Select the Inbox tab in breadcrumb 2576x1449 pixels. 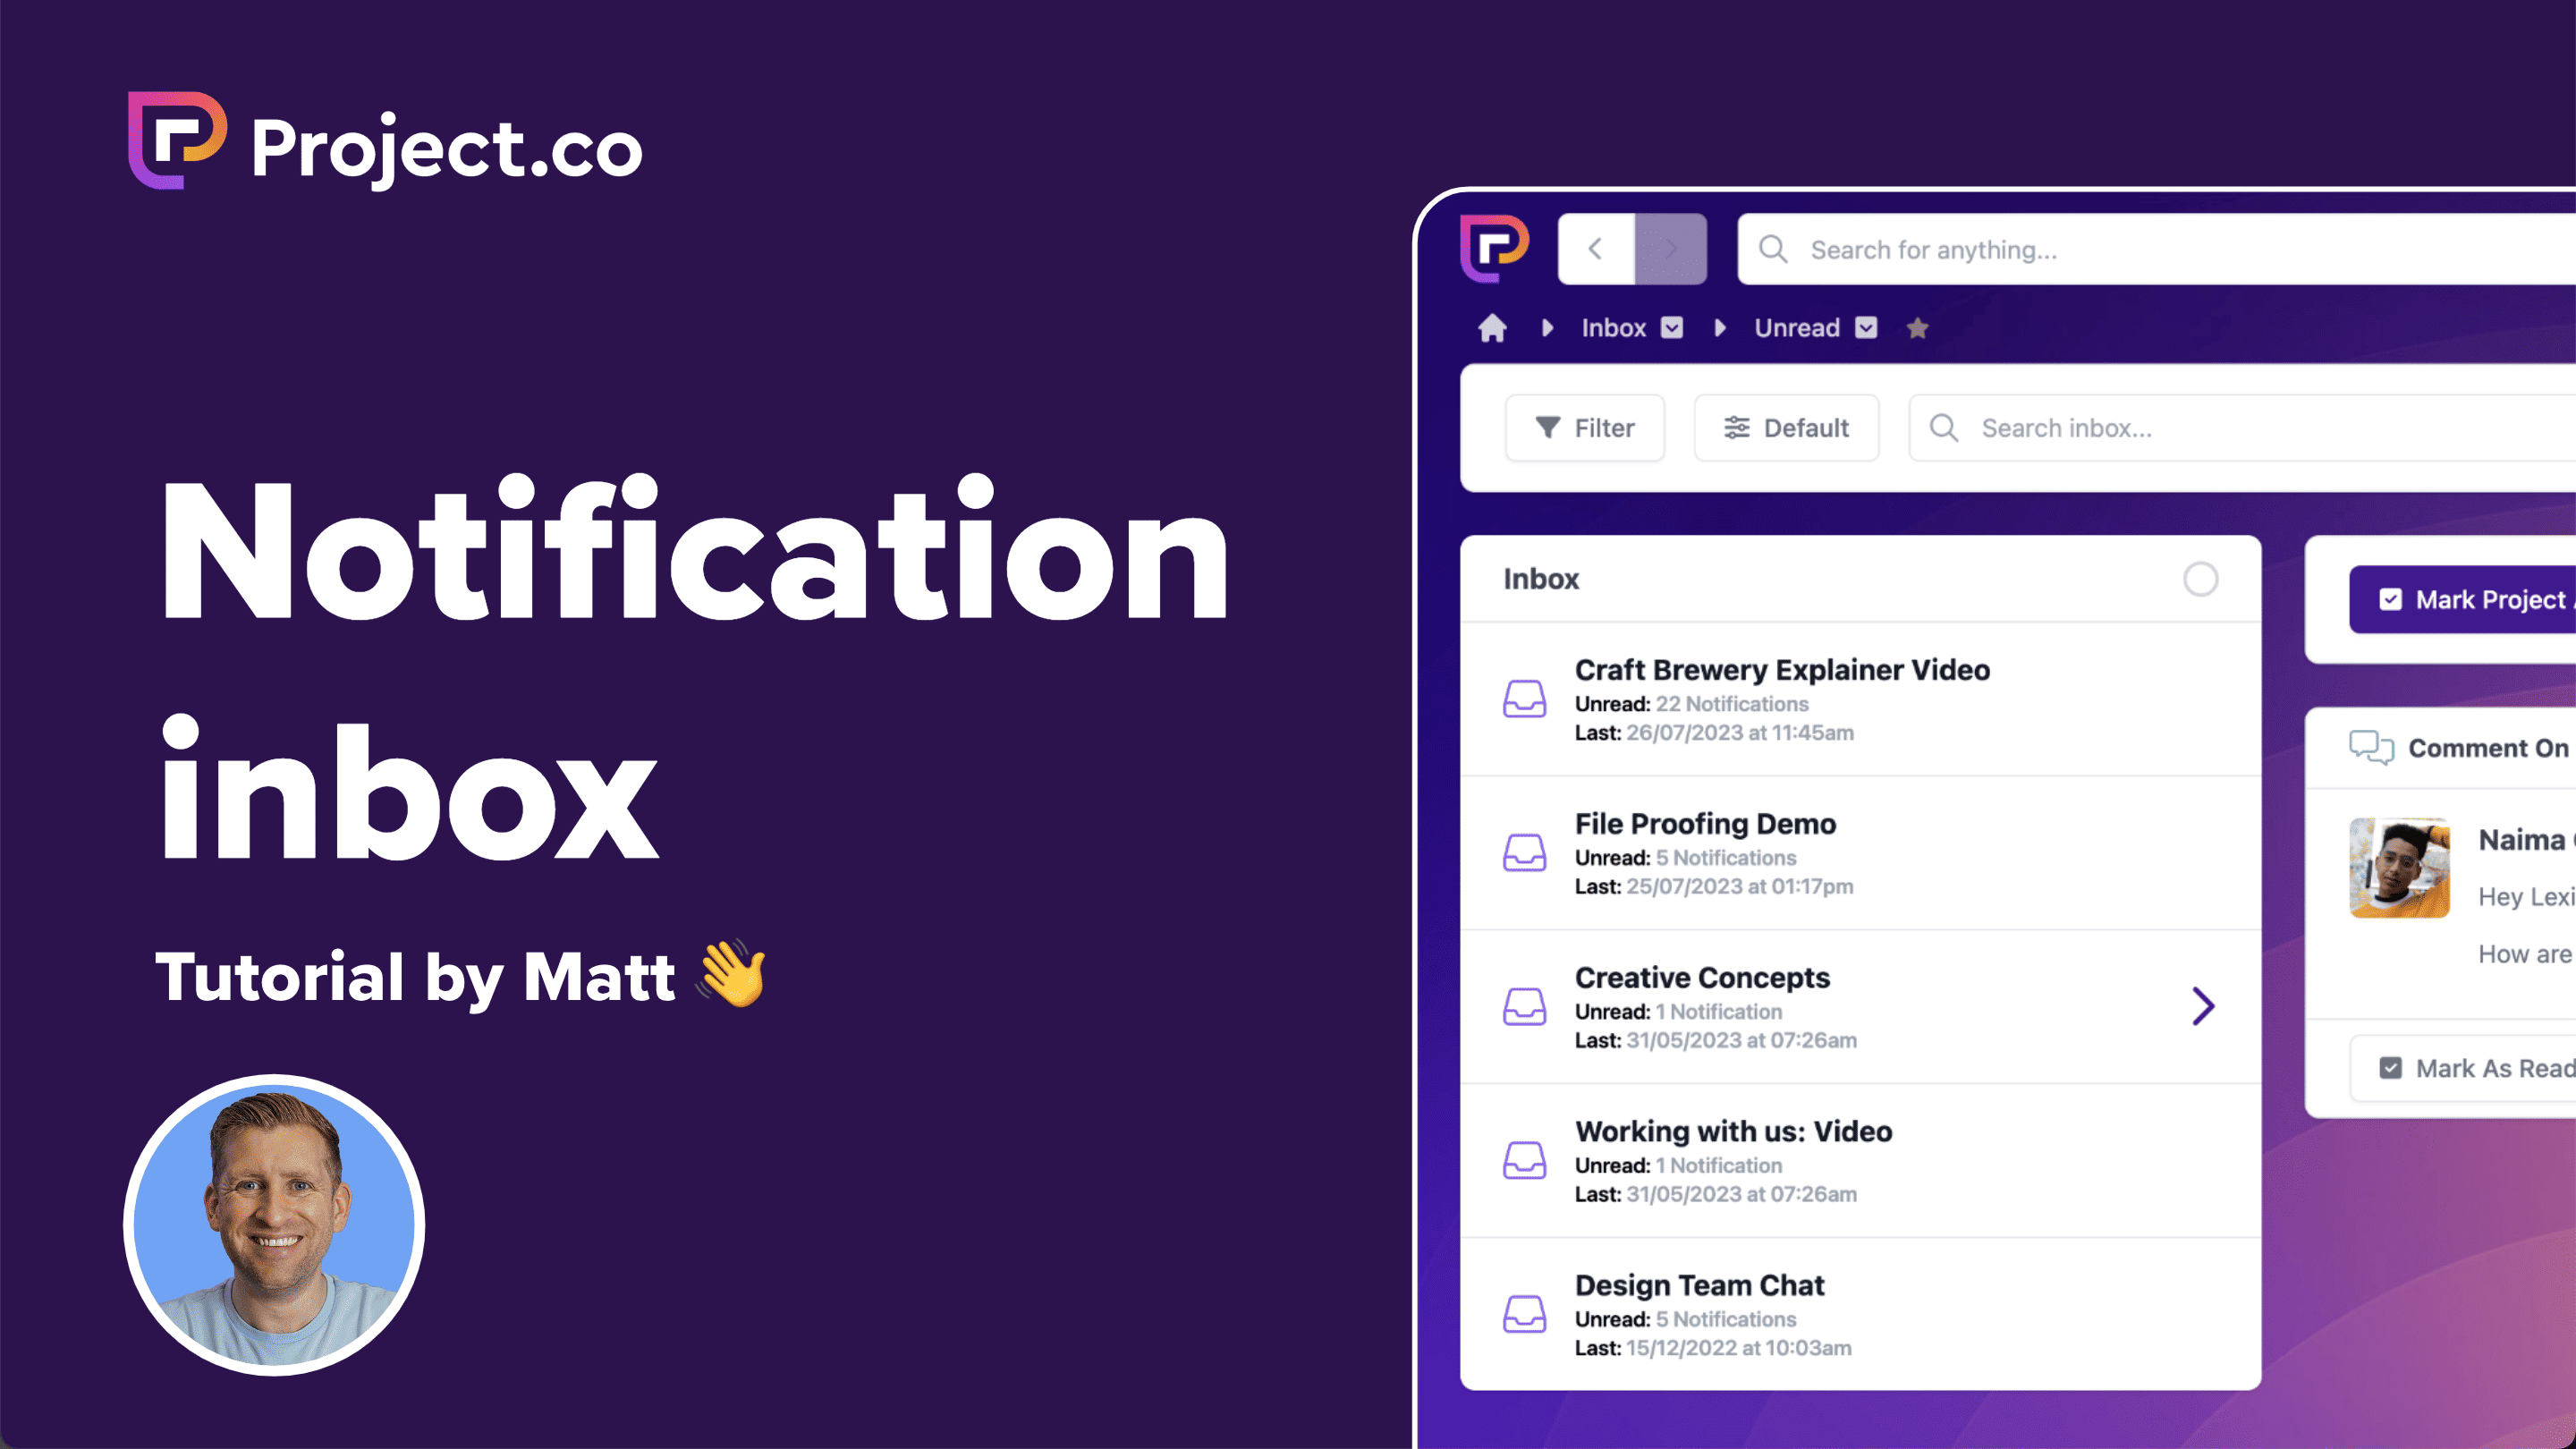pyautogui.click(x=1614, y=327)
